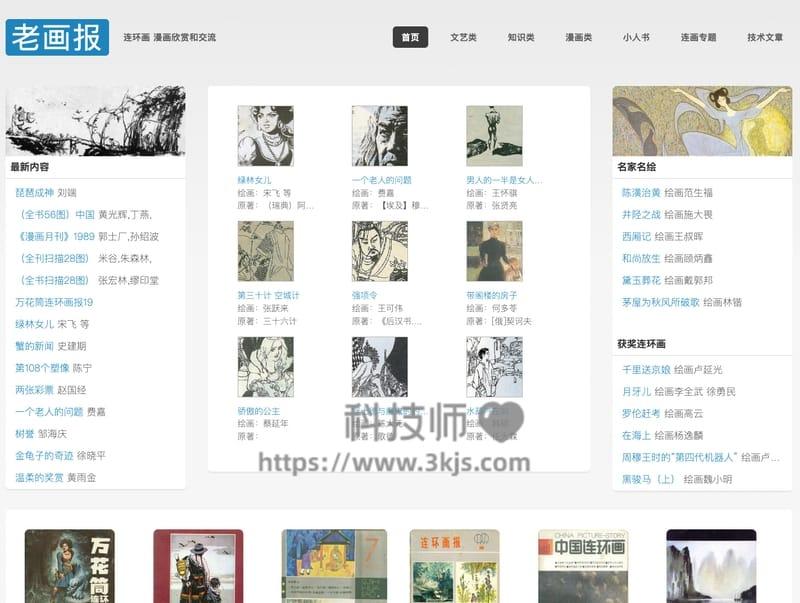The image size is (800, 603).
Task: Open the 琵琶成神 link
Action: [x=35, y=193]
